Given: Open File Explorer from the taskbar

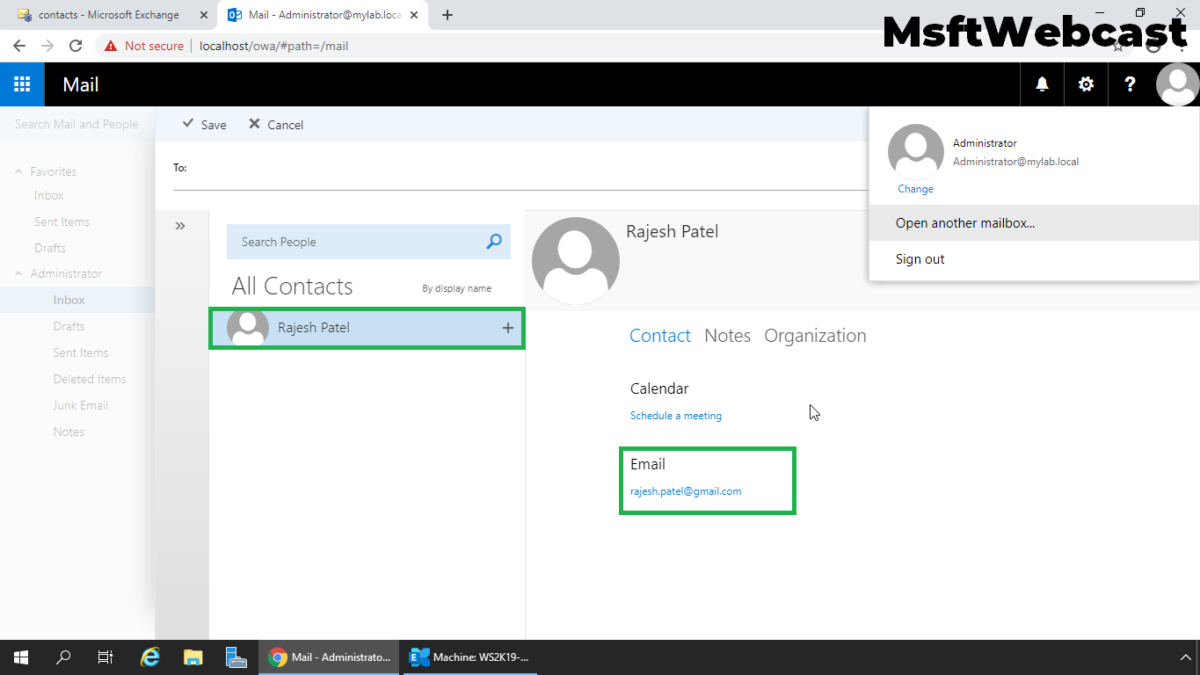Looking at the screenshot, I should [x=193, y=657].
